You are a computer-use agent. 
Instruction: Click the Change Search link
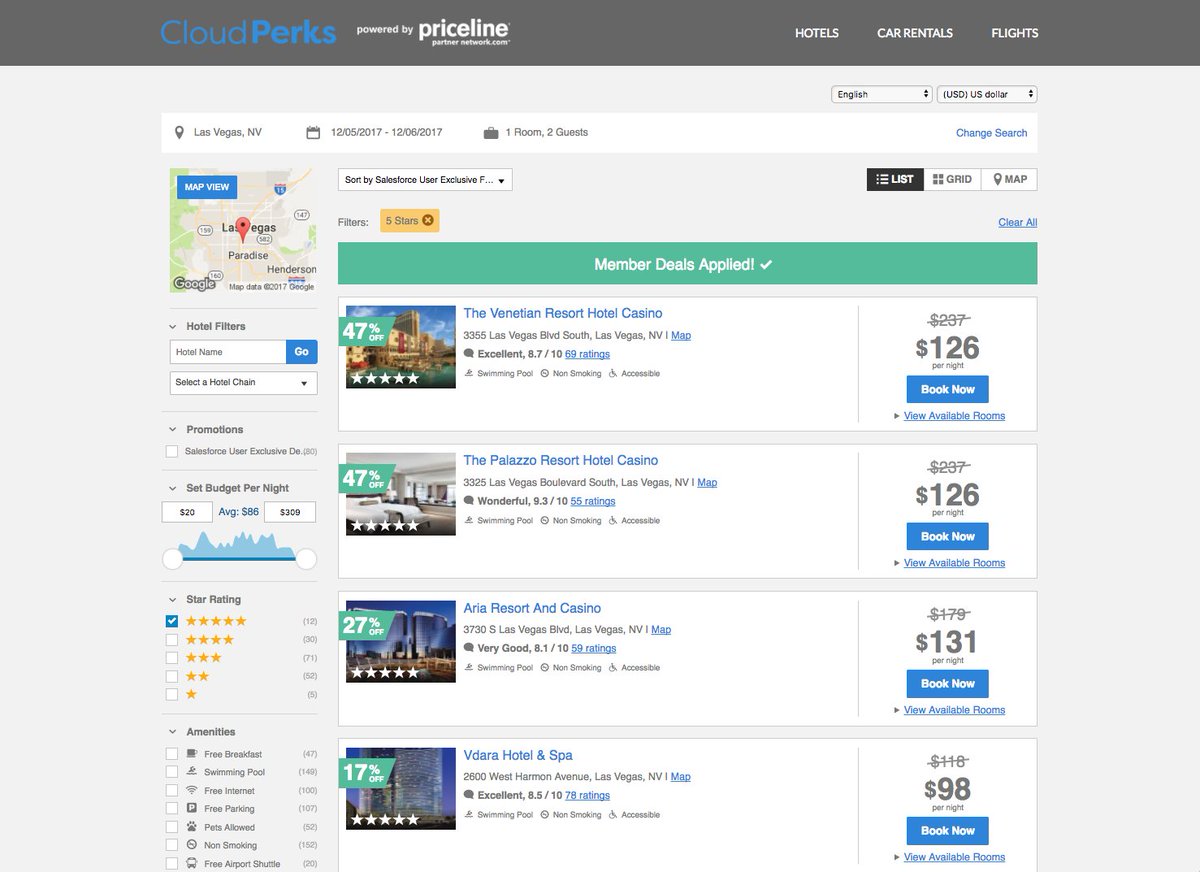click(x=991, y=133)
